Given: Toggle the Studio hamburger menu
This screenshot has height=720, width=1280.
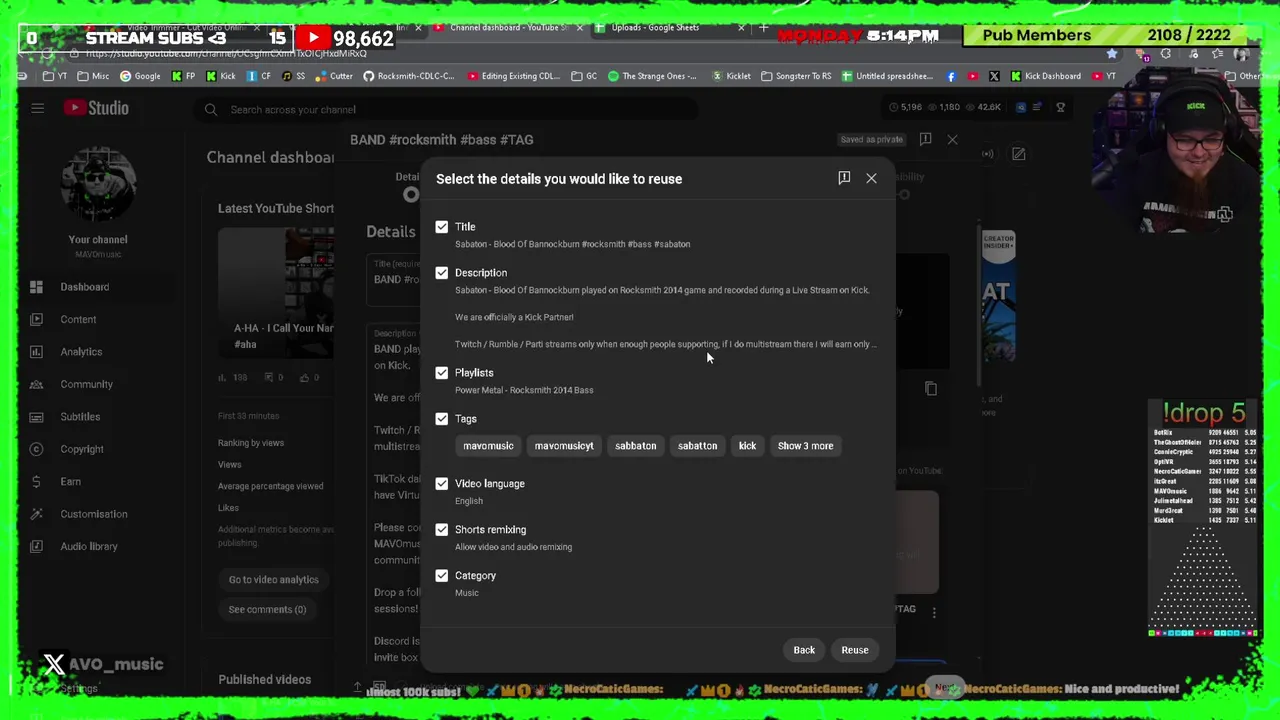Looking at the screenshot, I should (37, 108).
